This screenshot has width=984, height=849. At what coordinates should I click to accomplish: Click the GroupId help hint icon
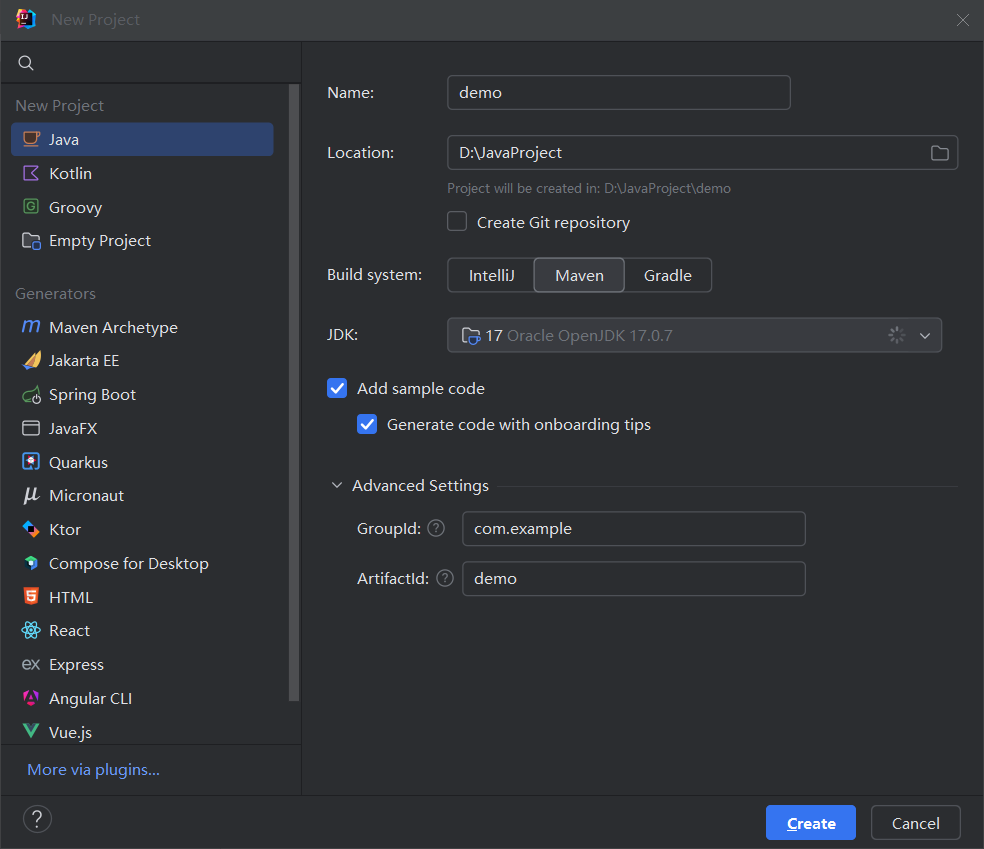pos(436,528)
